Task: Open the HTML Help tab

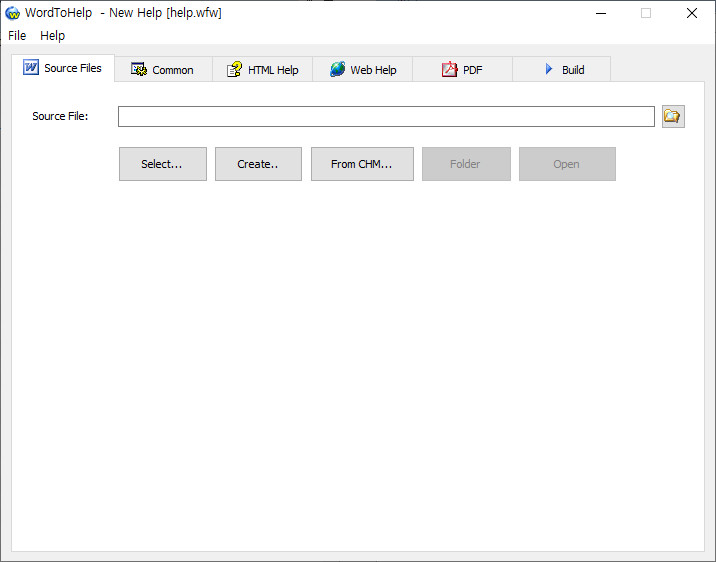Action: pyautogui.click(x=263, y=70)
